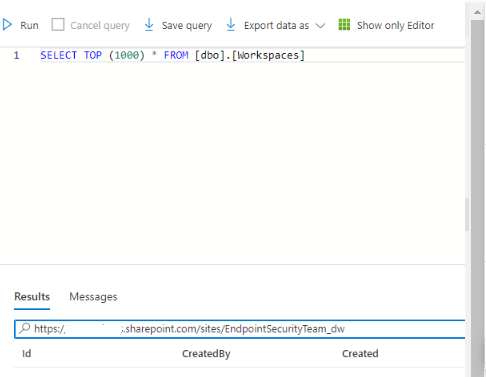Sort by the Id column header
Screen dimensions: 486x377
27,353
